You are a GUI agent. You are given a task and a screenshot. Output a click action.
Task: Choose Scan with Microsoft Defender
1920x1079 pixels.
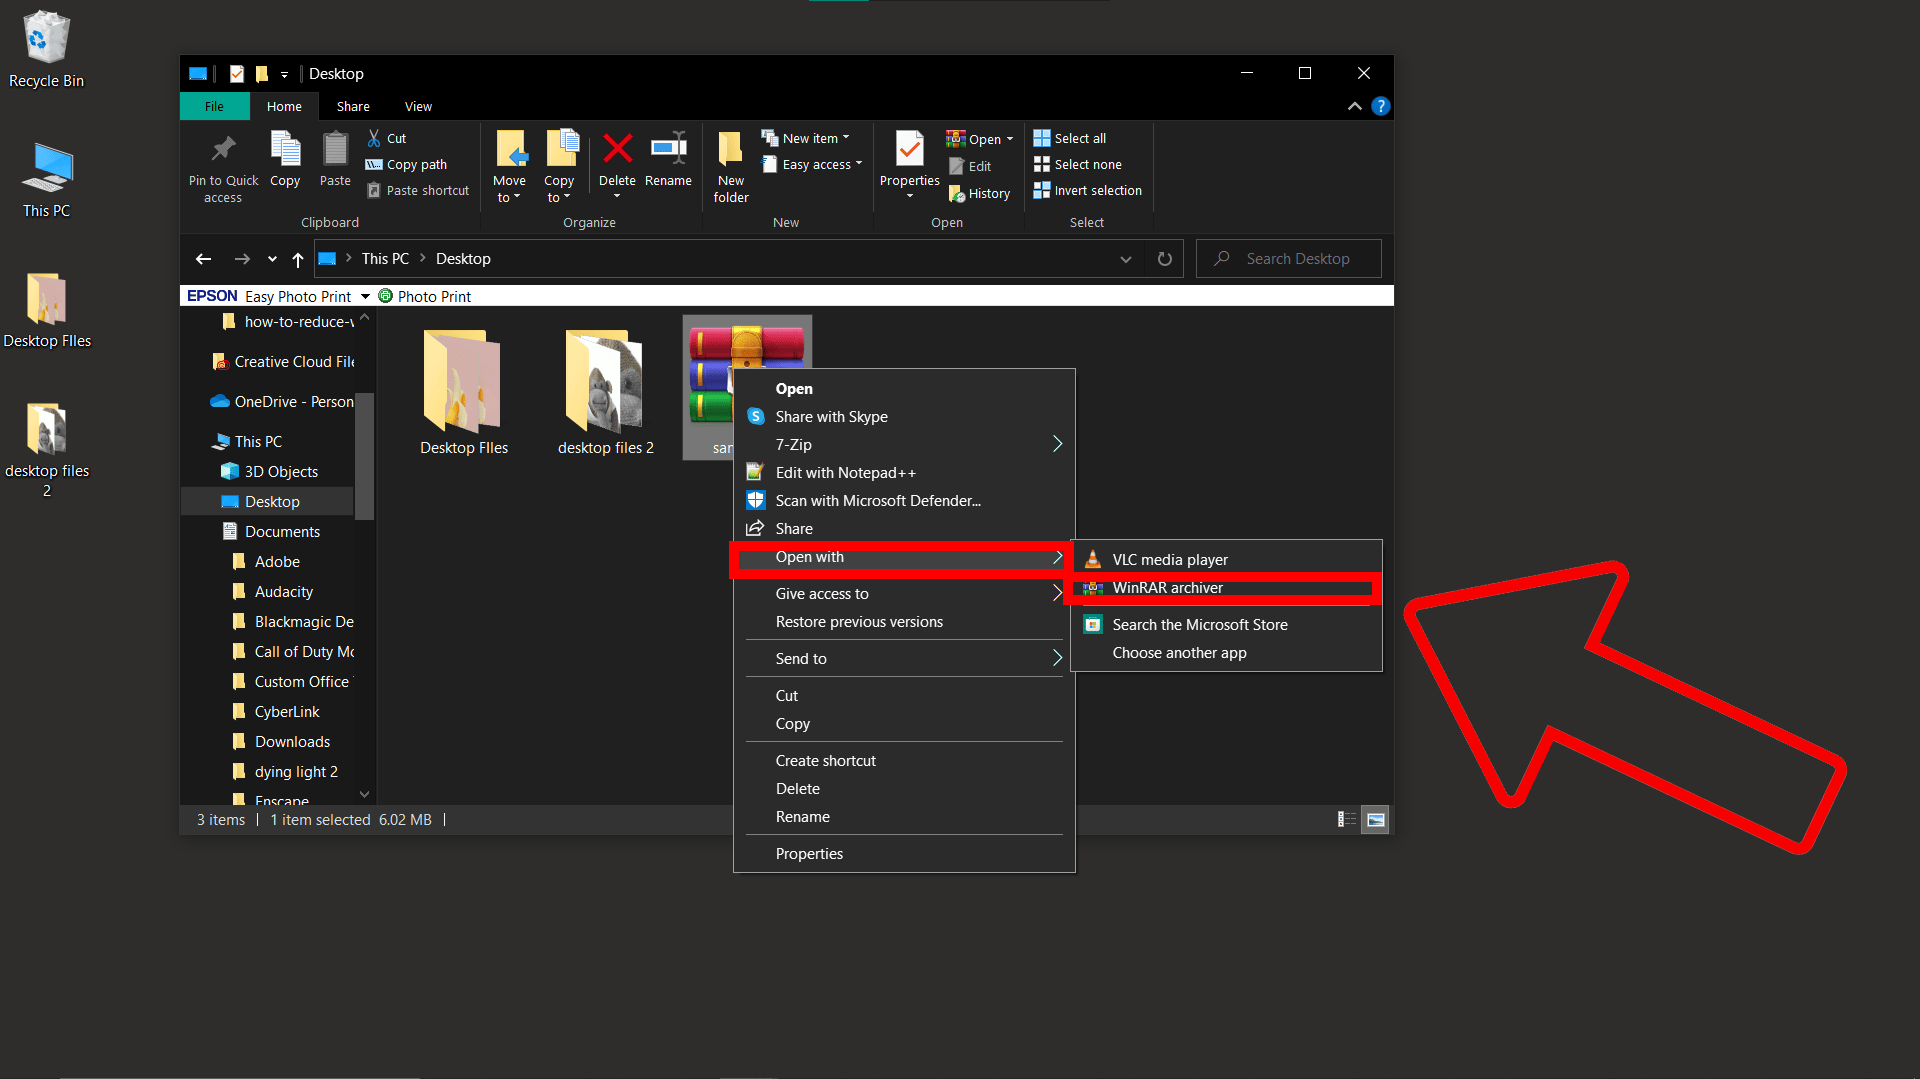[876, 500]
